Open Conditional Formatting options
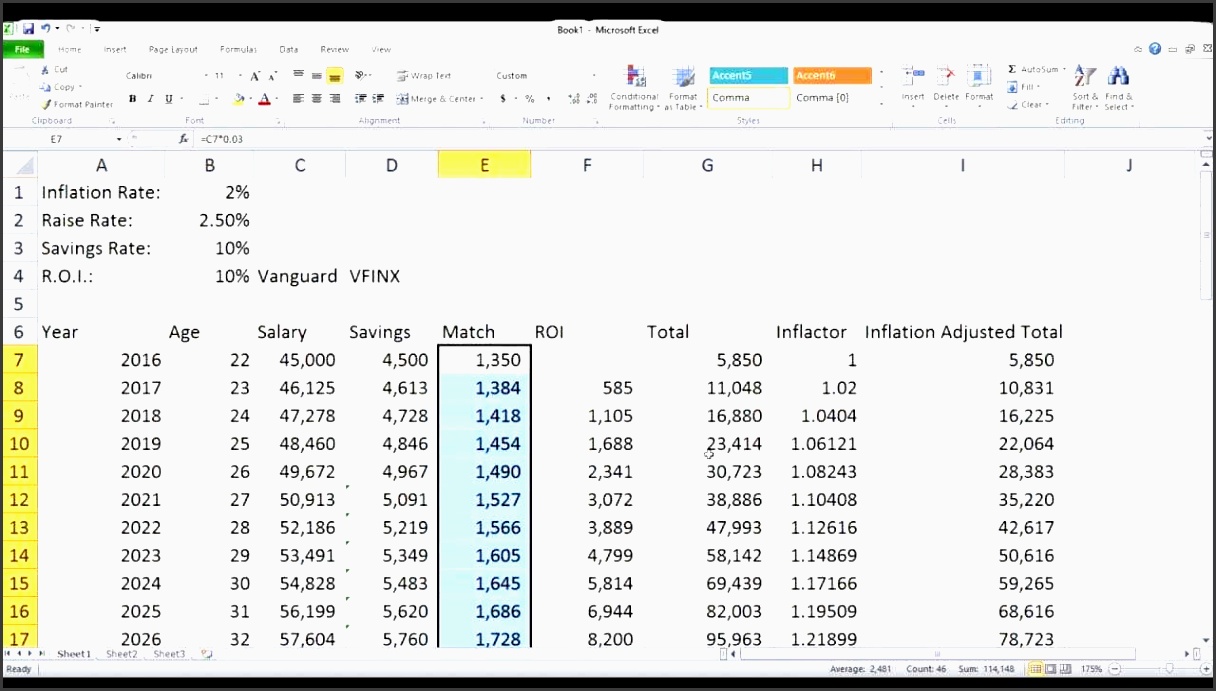 point(634,89)
